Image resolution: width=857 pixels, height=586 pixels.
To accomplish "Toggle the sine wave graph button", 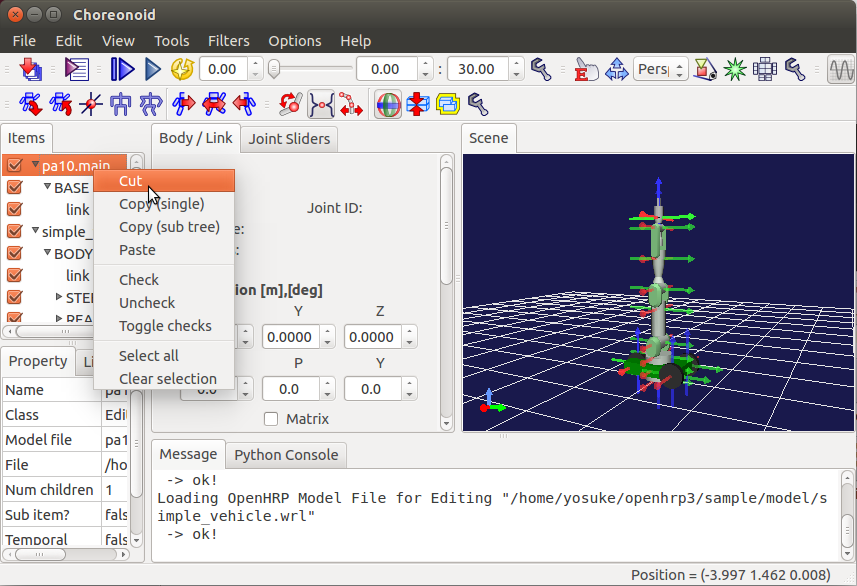I will [841, 69].
